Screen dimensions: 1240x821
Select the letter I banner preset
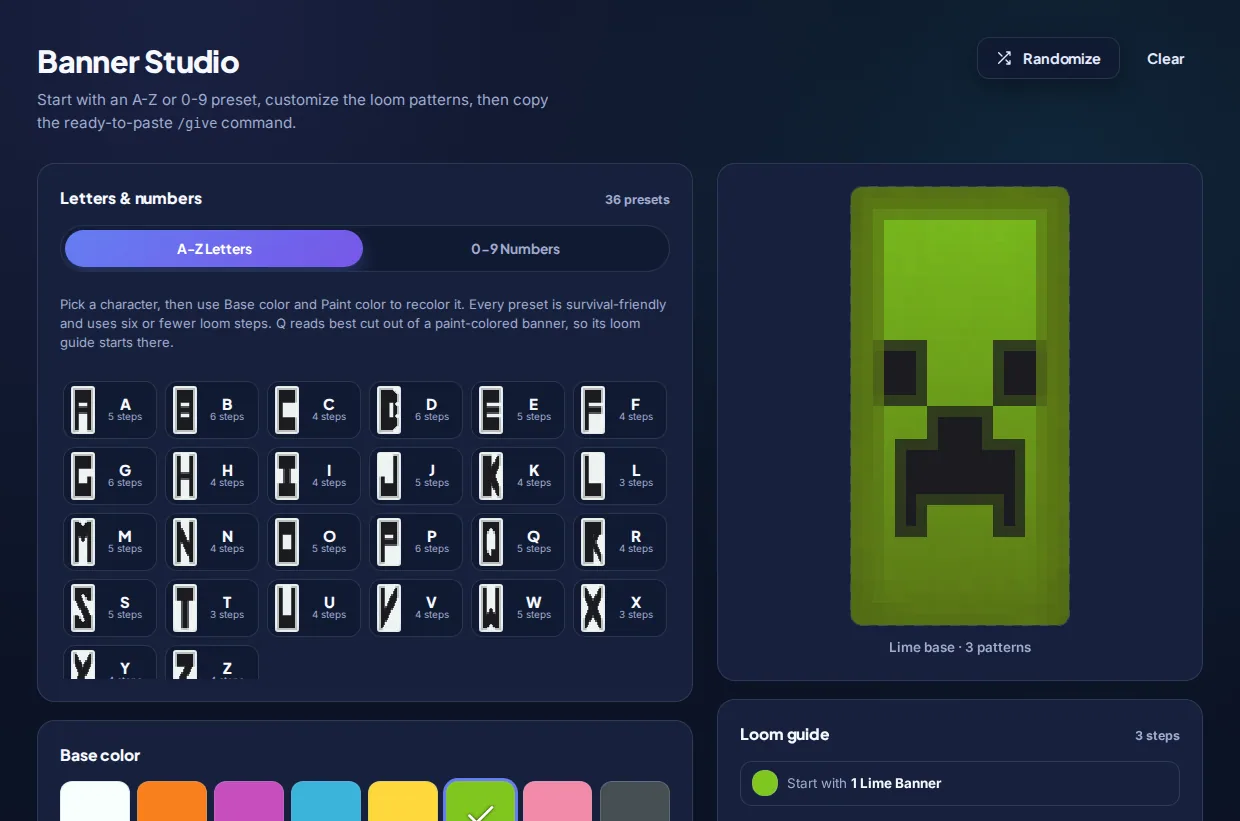tap(314, 476)
